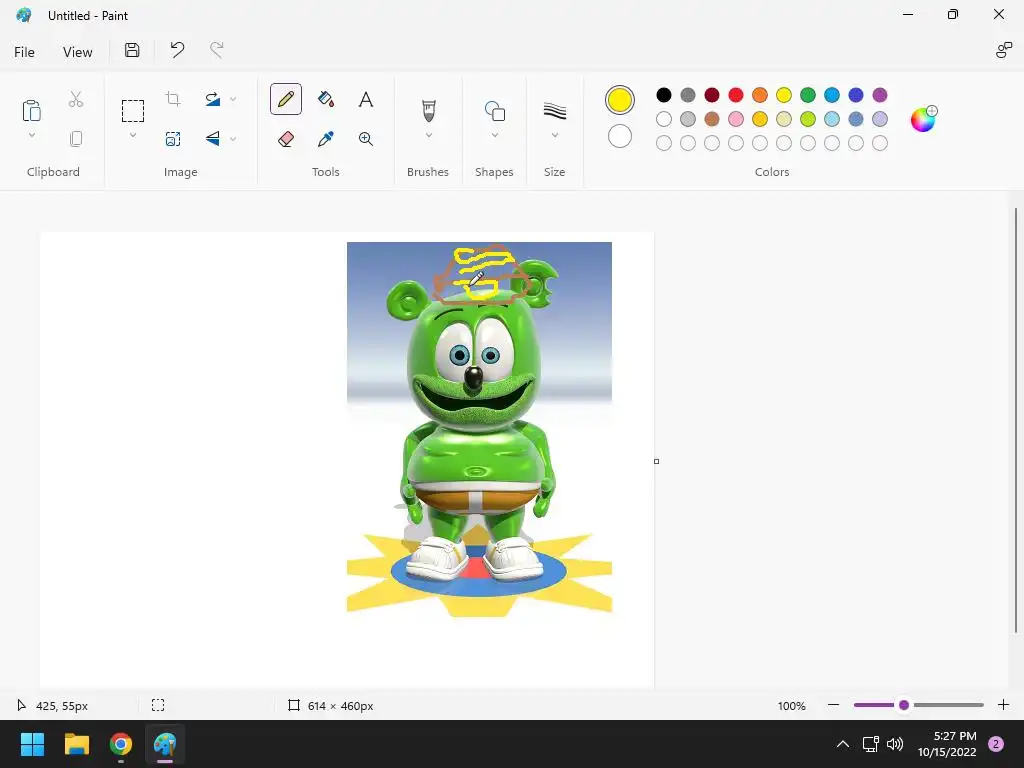Click the Rotate icon
Image resolution: width=1024 pixels, height=768 pixels.
click(x=213, y=99)
